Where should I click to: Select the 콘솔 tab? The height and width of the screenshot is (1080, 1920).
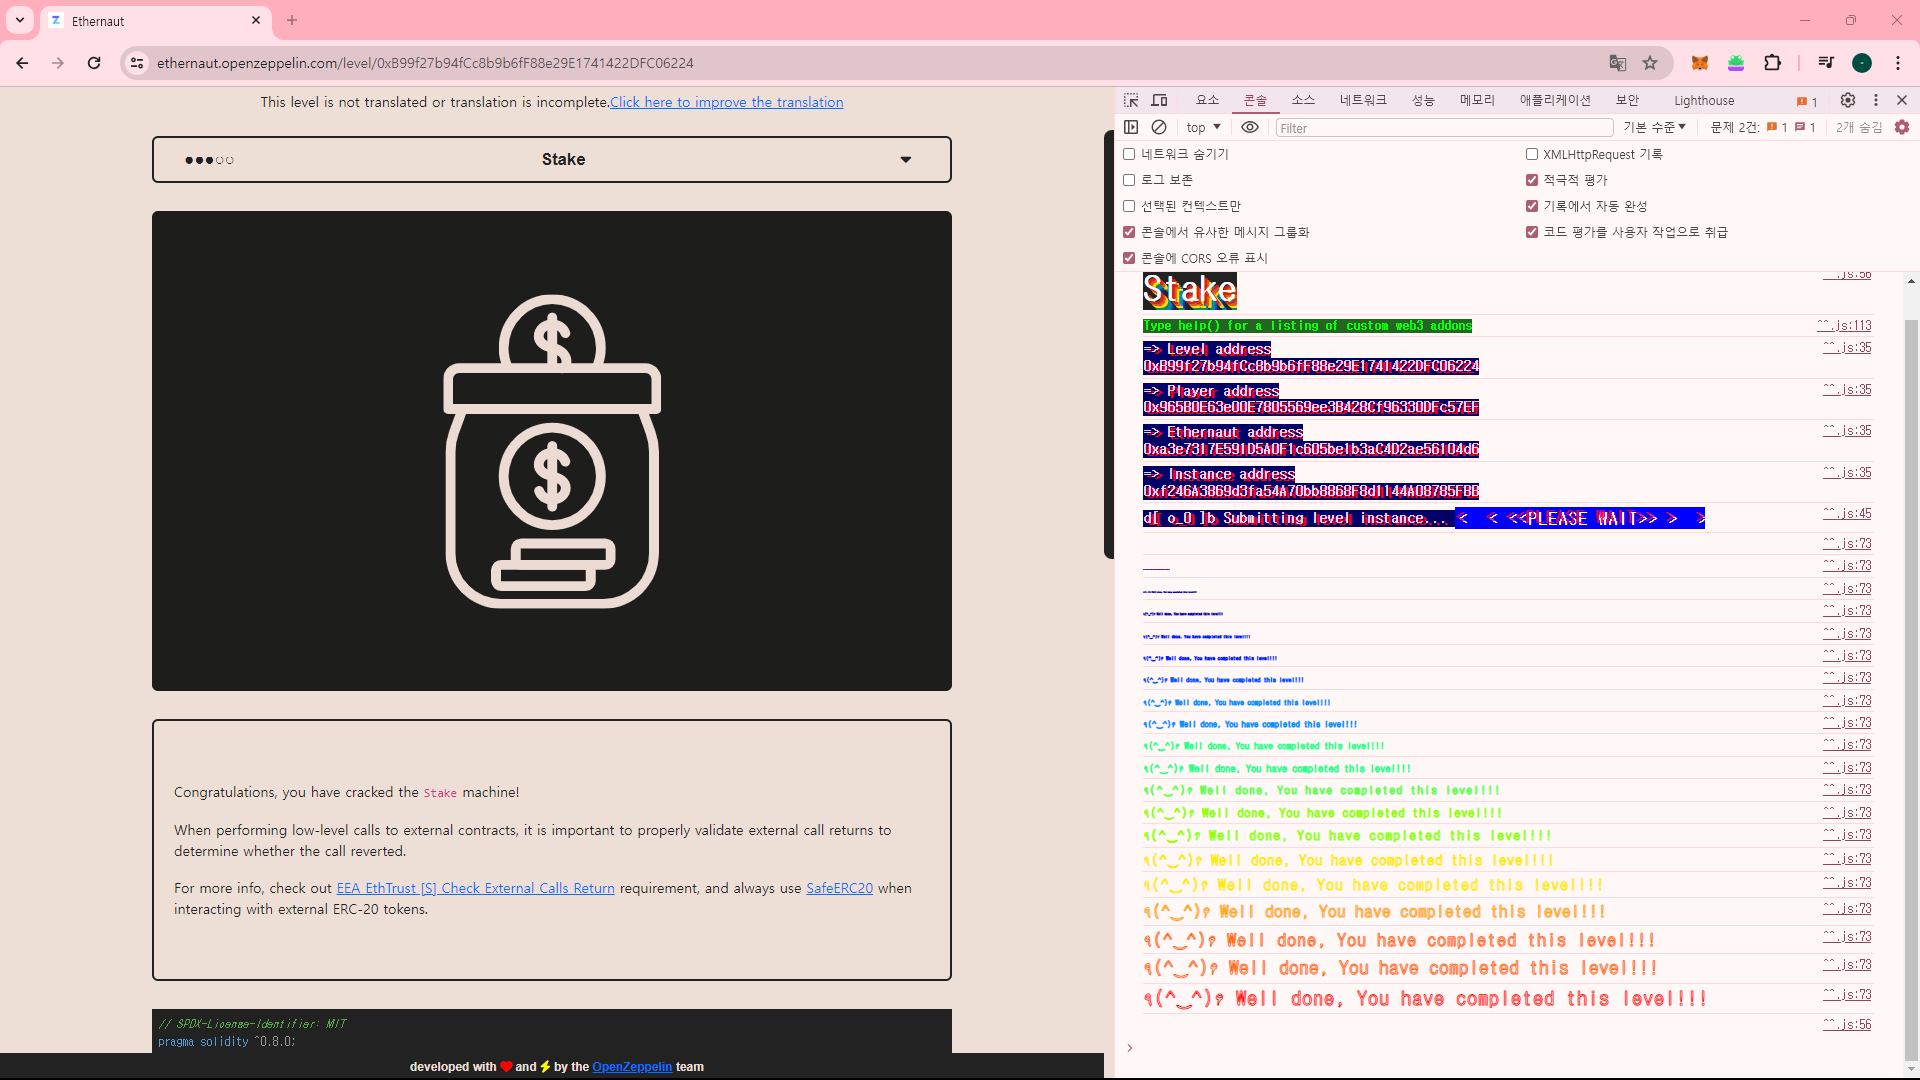click(1255, 100)
